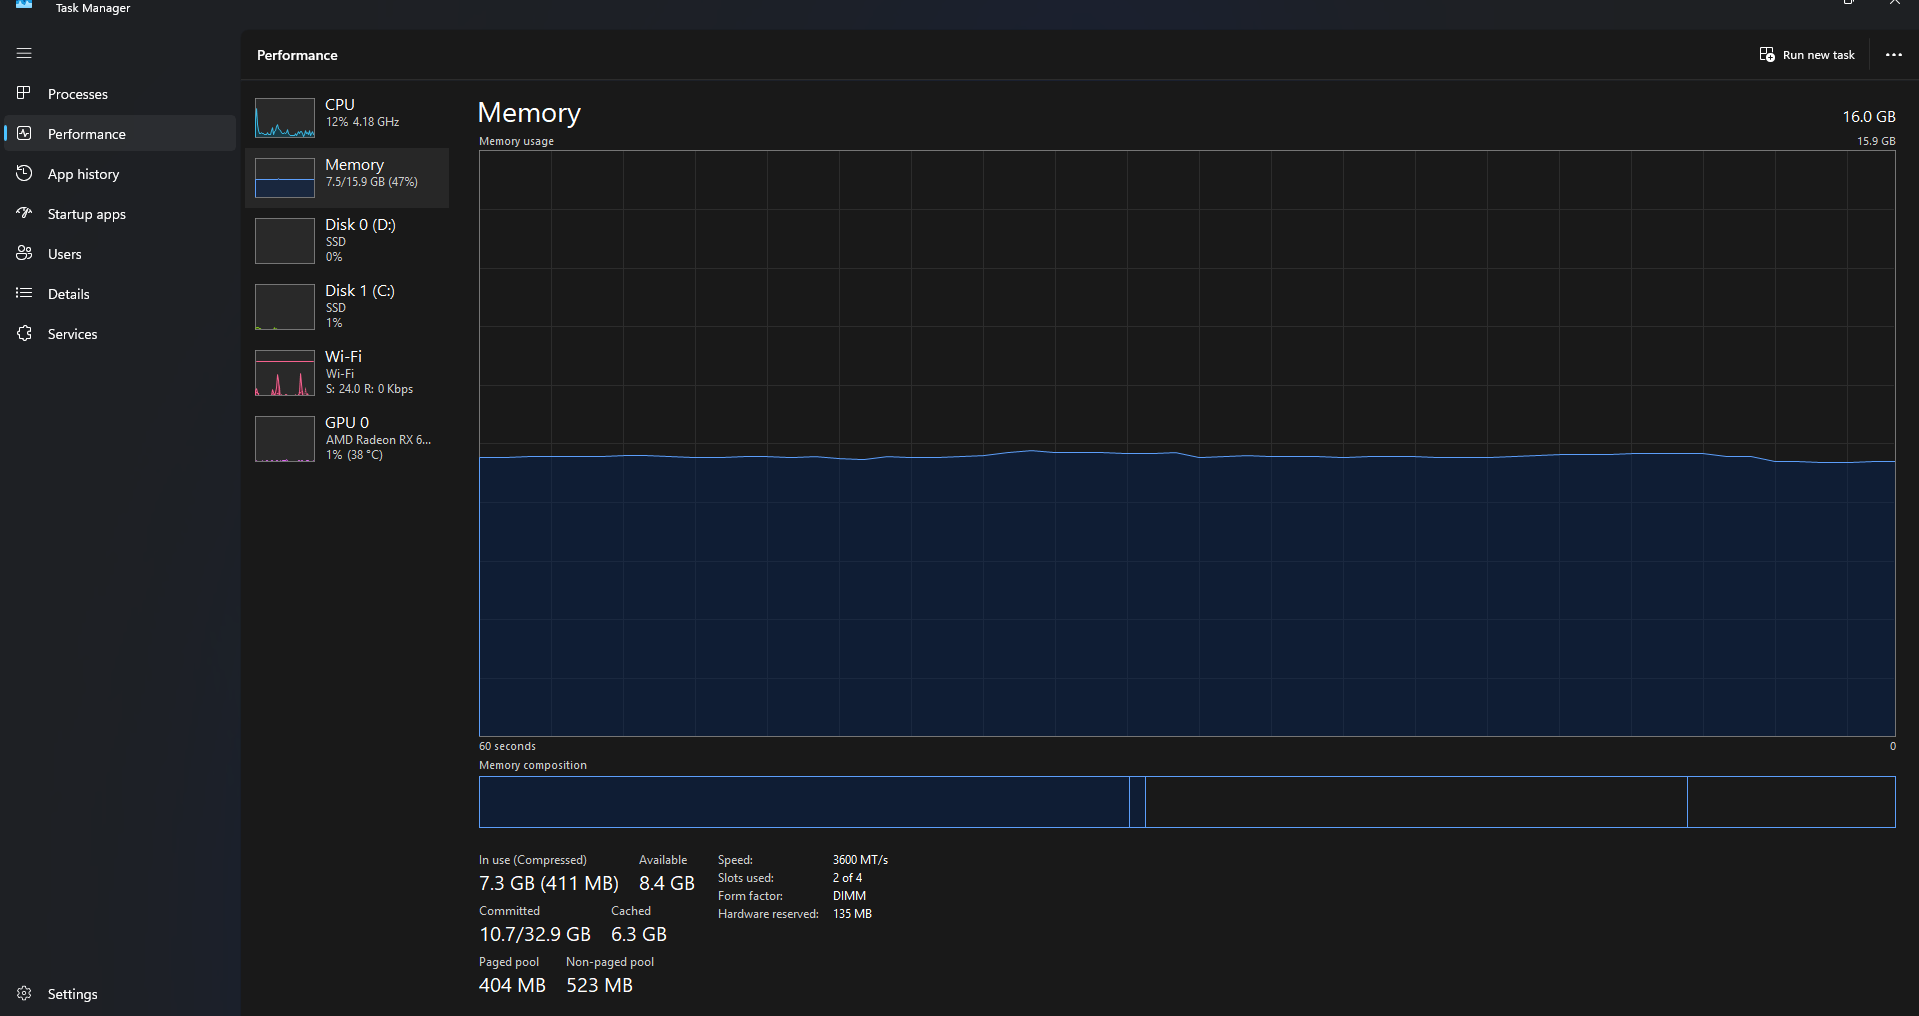Toggle the hamburger navigation menu

tap(24, 53)
